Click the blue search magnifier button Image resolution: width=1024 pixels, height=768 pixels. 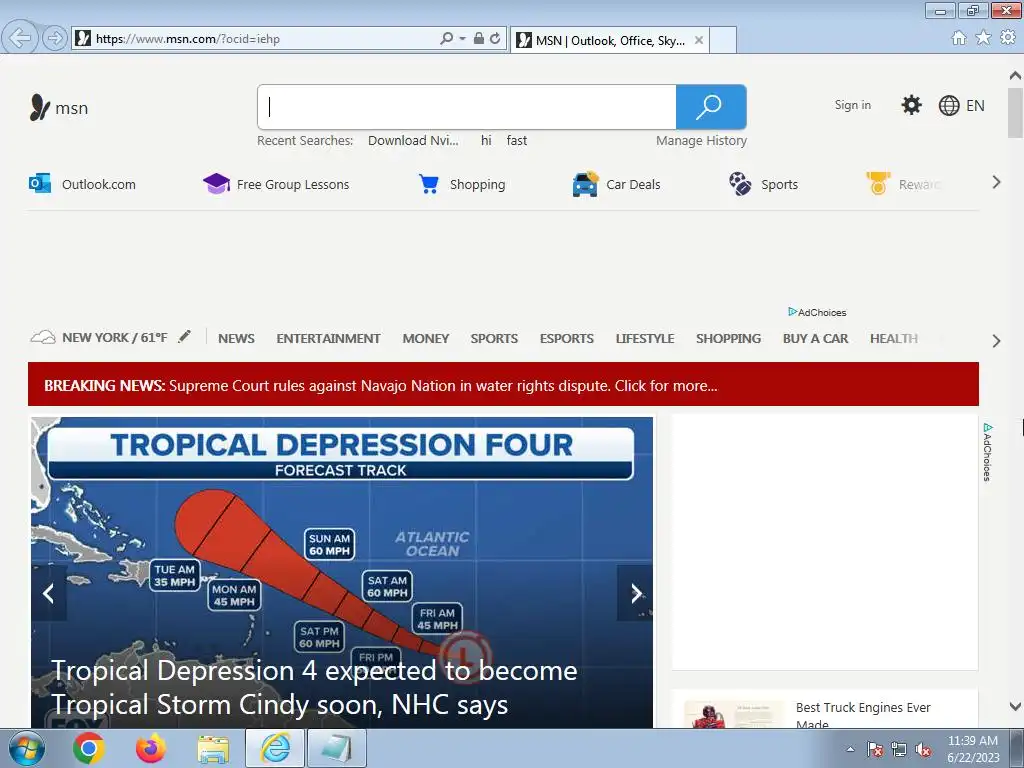click(x=711, y=107)
